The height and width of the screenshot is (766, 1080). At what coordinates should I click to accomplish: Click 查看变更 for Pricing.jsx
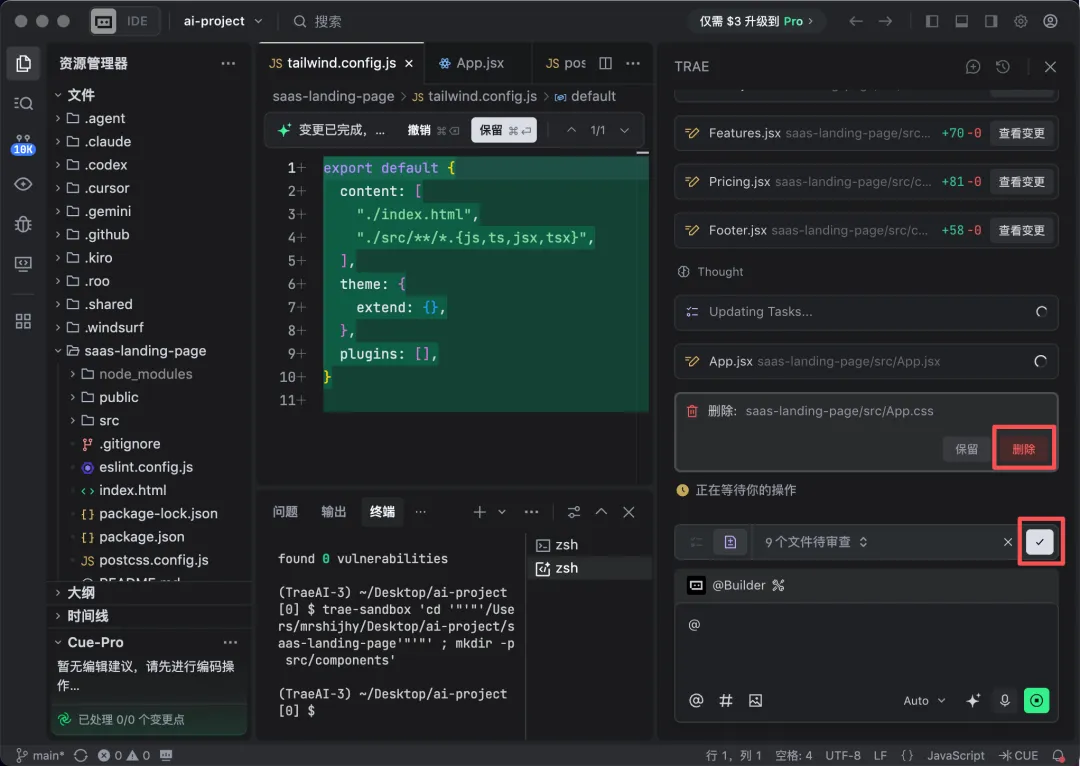tap(1021, 182)
